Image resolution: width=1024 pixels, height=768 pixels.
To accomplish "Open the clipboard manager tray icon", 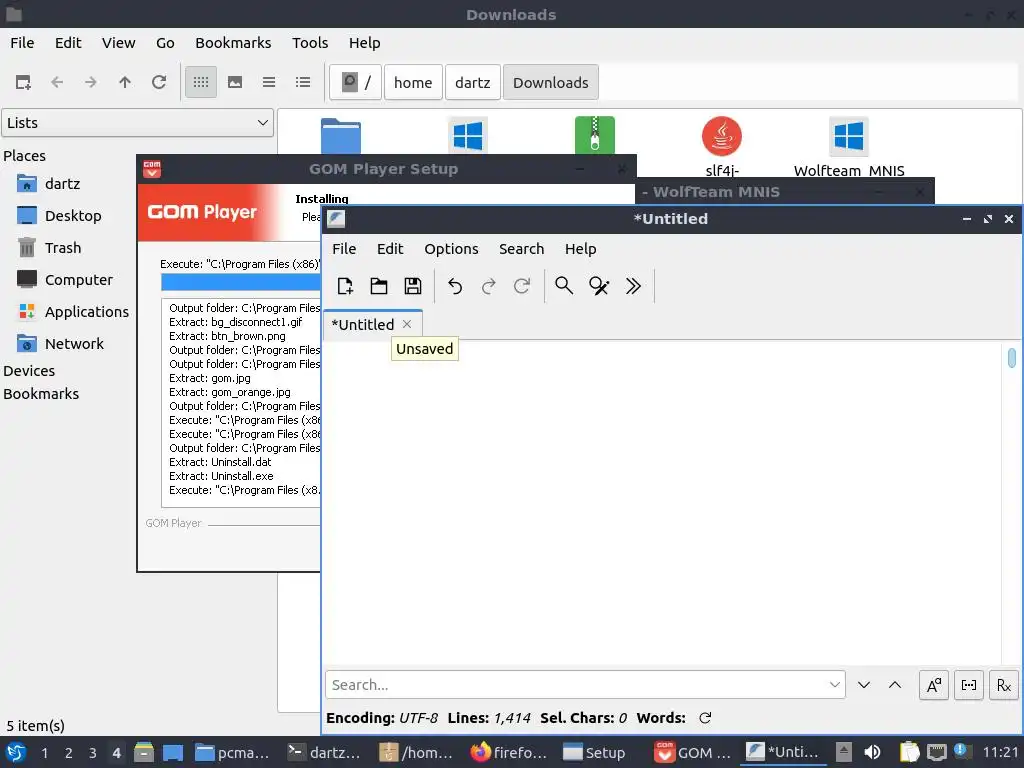I will coord(908,753).
